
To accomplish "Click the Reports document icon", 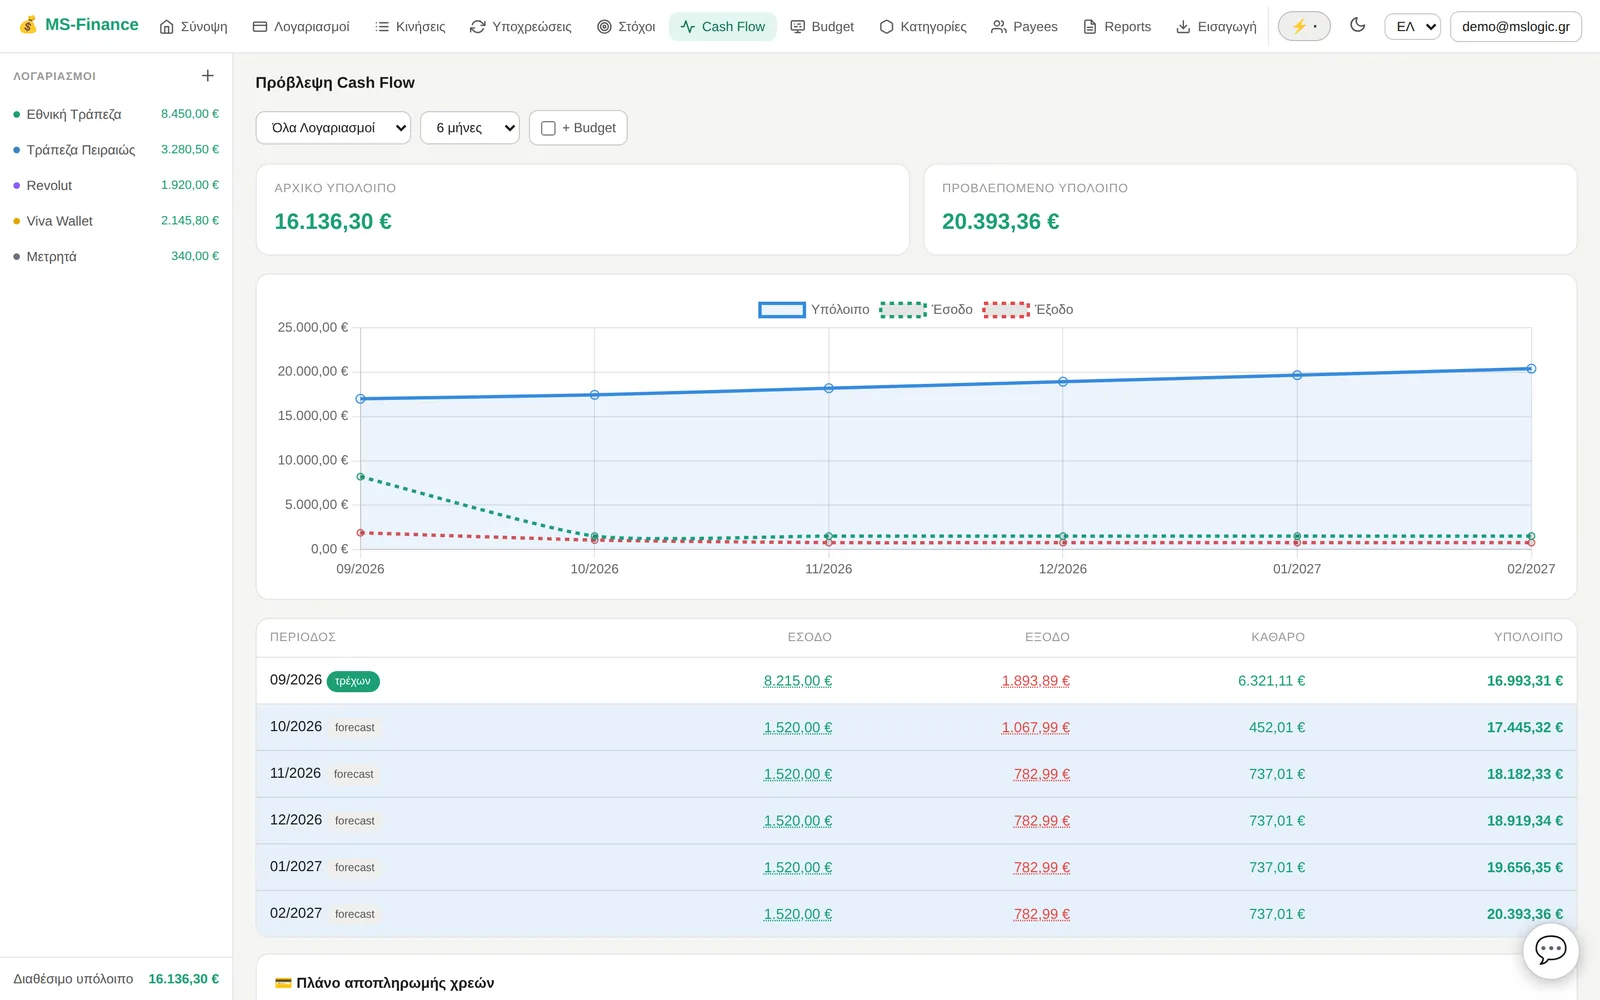I will pos(1090,27).
